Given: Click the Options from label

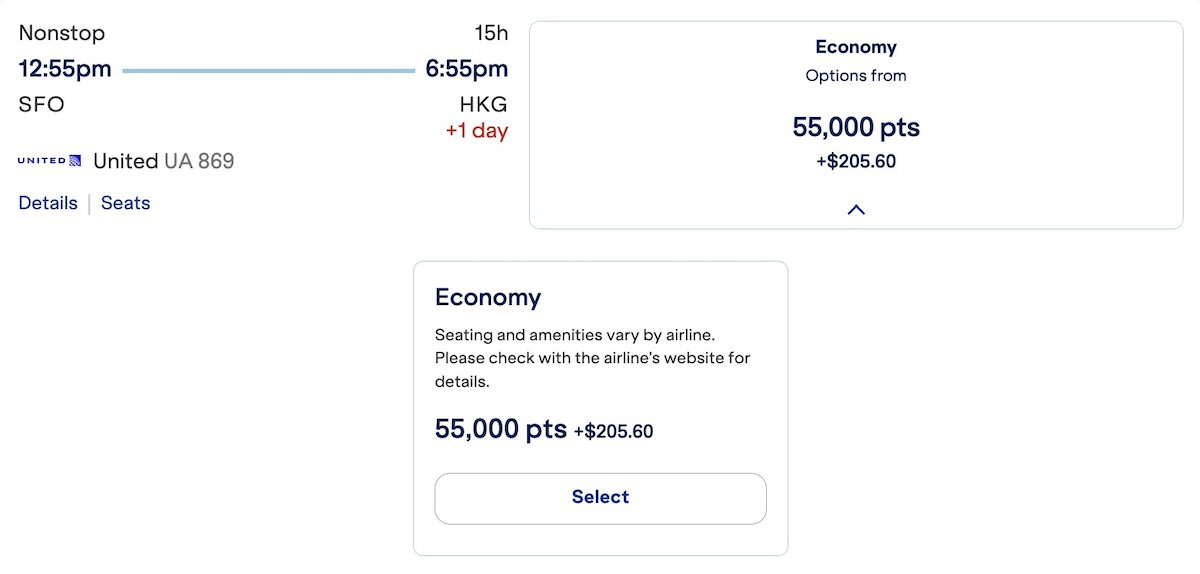Looking at the screenshot, I should (x=856, y=75).
